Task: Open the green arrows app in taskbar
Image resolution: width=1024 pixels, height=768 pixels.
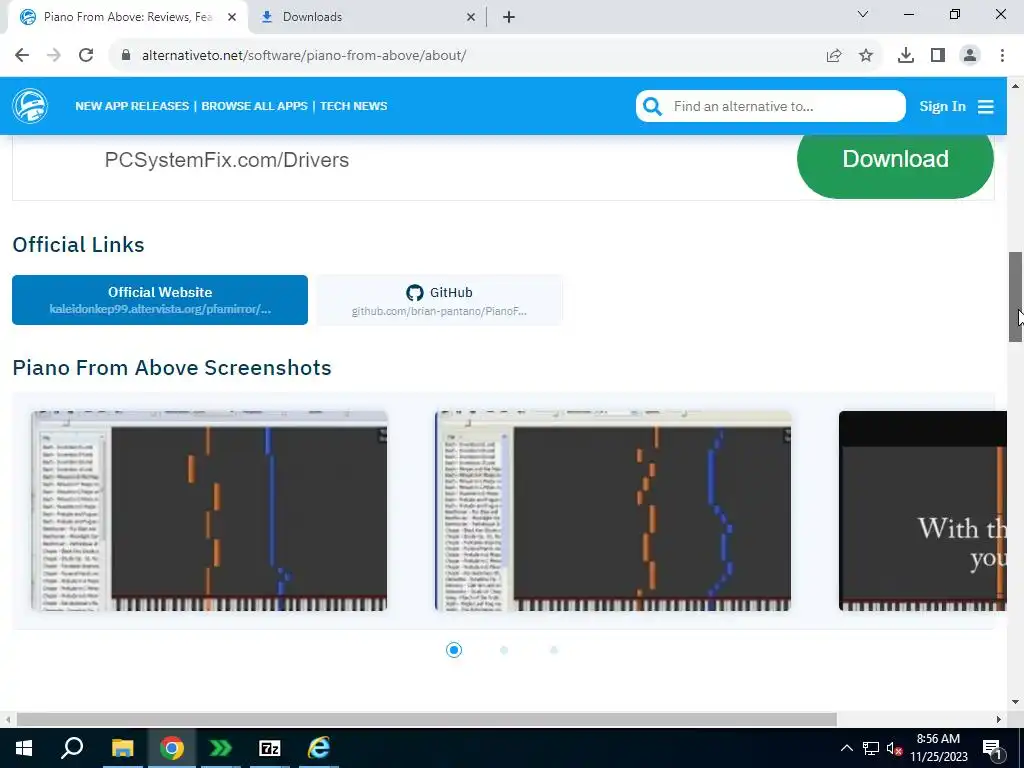Action: tap(221, 748)
